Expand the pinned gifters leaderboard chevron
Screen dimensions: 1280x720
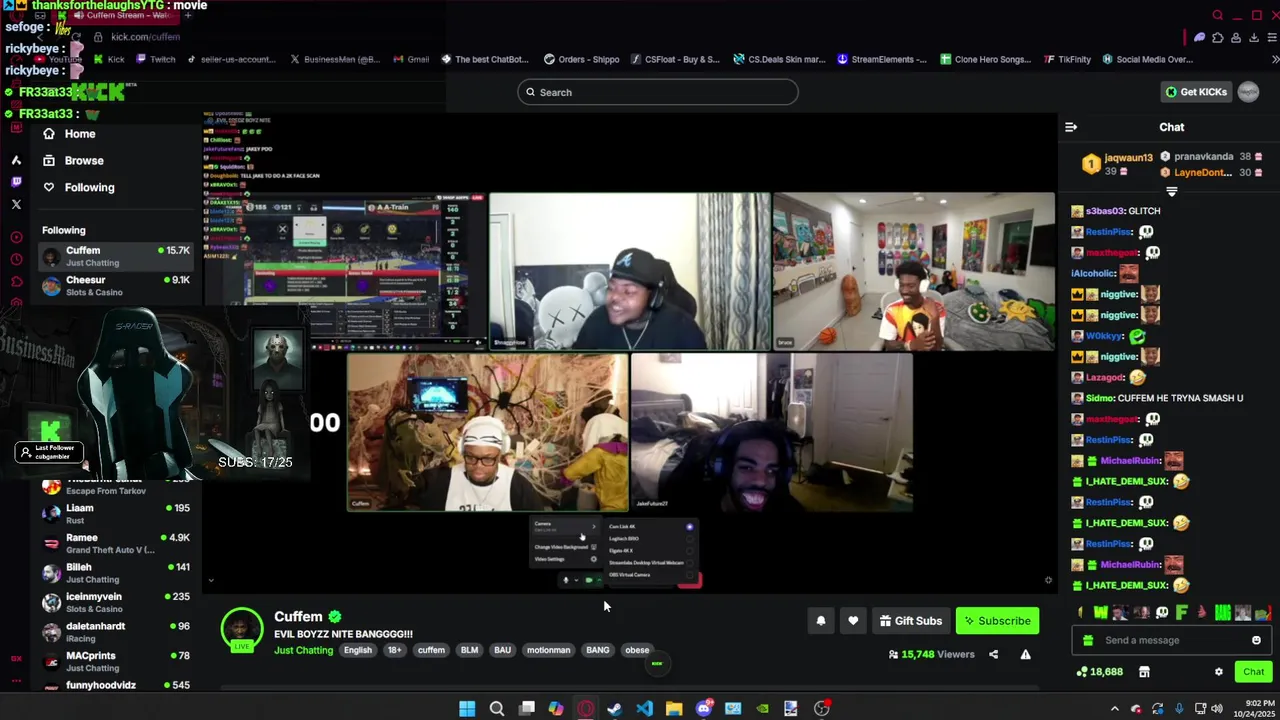click(x=1172, y=191)
